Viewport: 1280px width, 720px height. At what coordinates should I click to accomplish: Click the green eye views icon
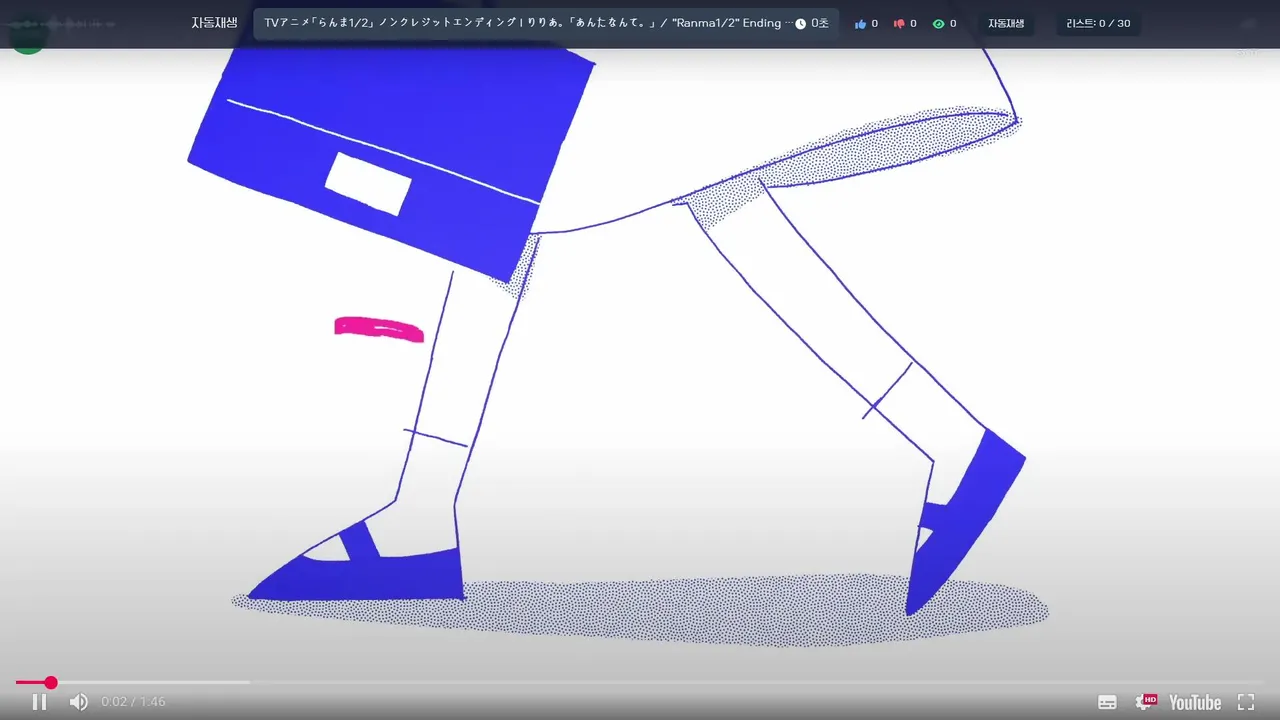938,23
